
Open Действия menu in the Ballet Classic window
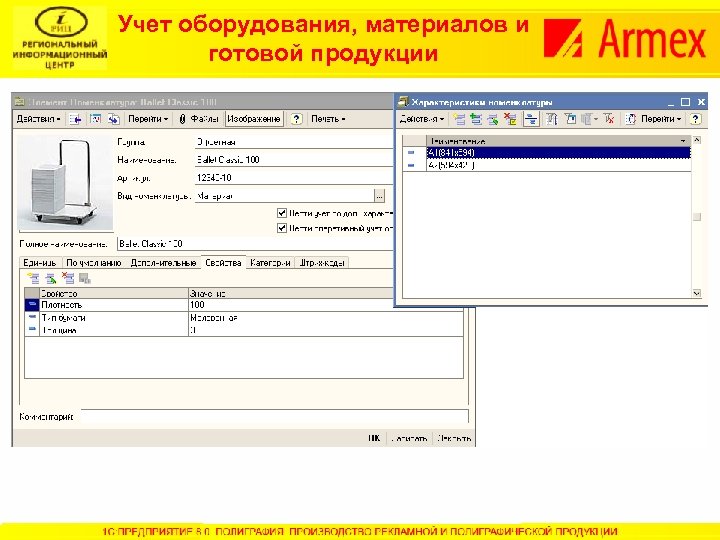38,119
